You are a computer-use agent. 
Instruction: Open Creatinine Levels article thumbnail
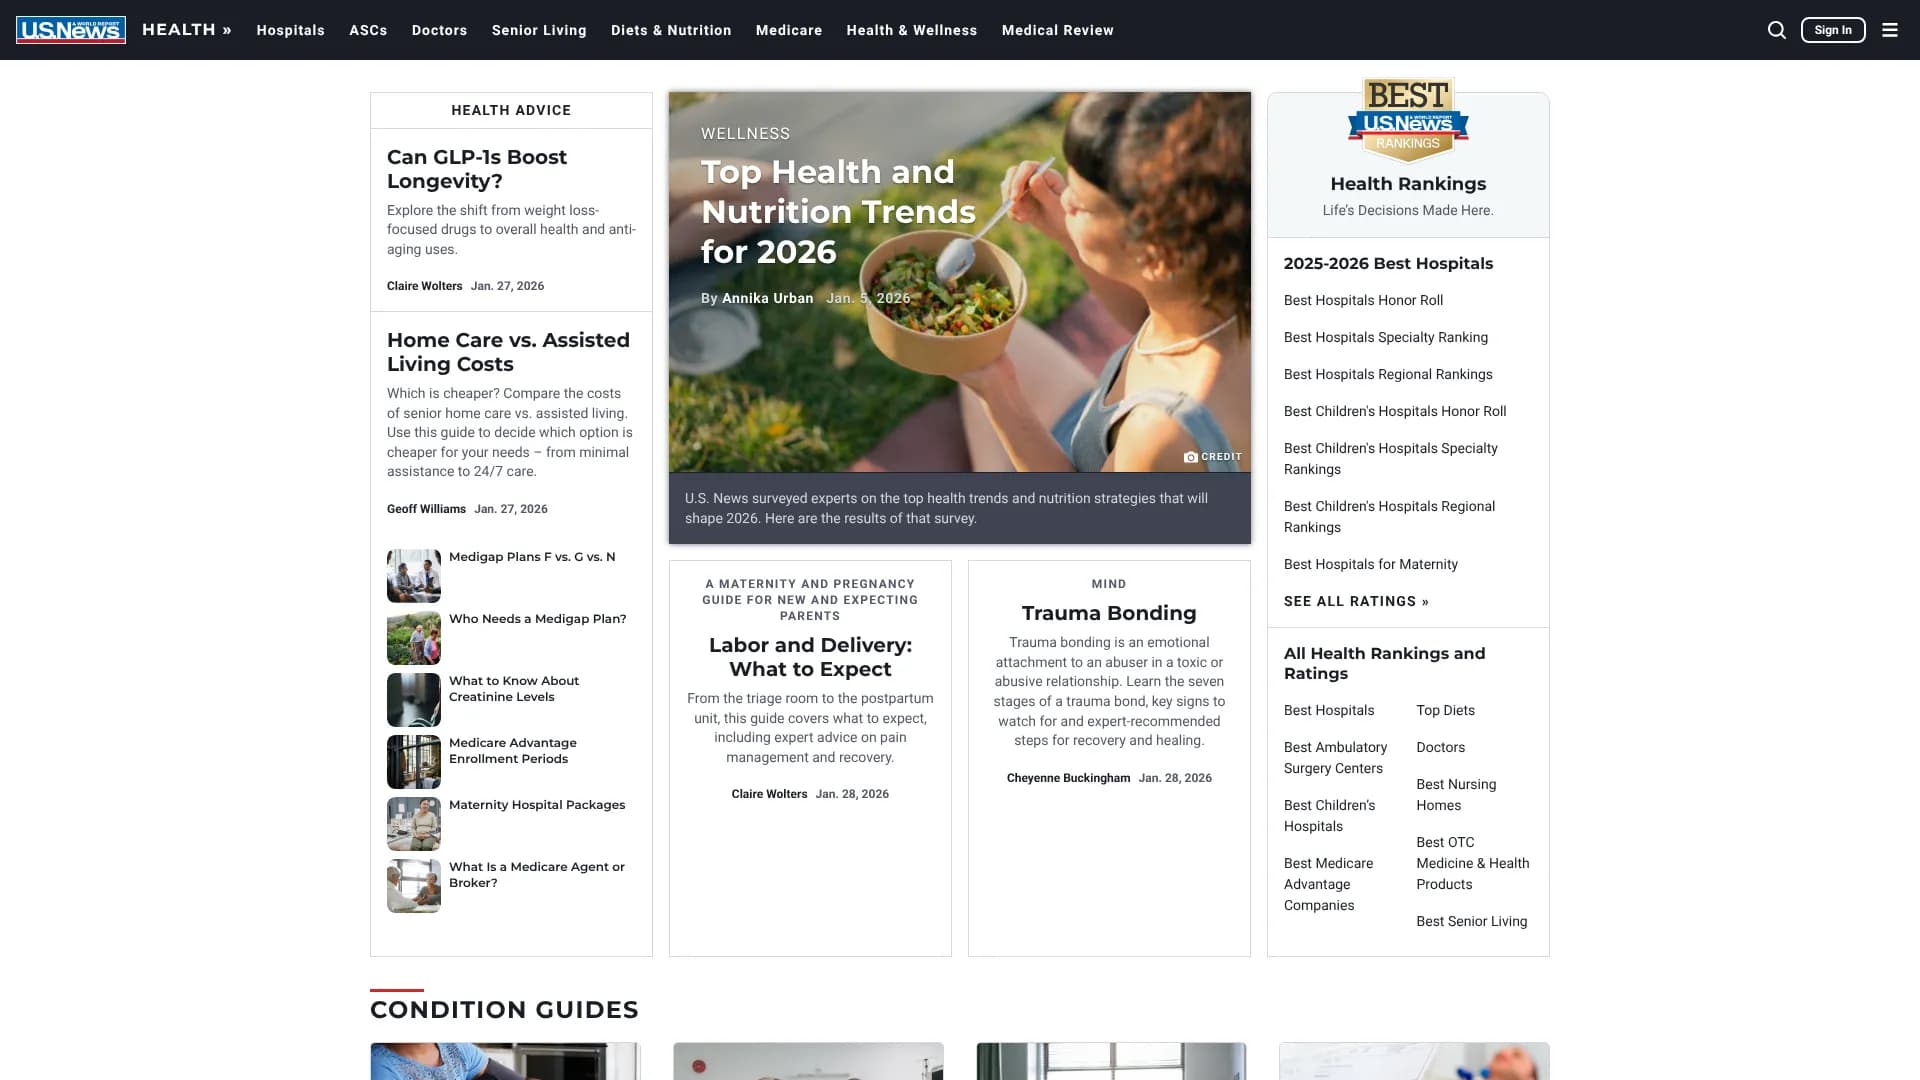tap(413, 699)
